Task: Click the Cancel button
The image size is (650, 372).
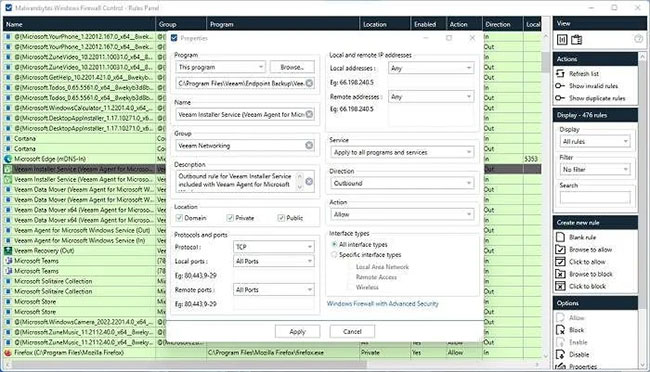Action: click(352, 331)
